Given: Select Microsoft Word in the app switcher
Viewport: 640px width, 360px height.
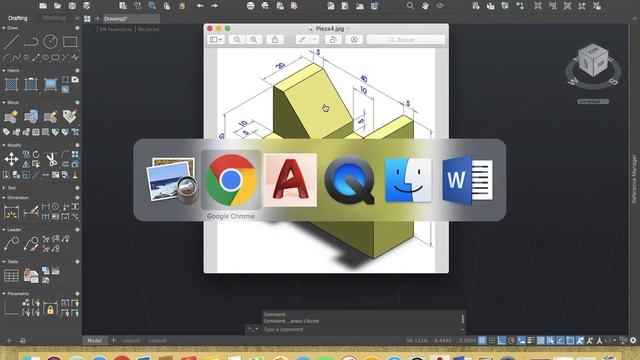Looking at the screenshot, I should tap(468, 180).
